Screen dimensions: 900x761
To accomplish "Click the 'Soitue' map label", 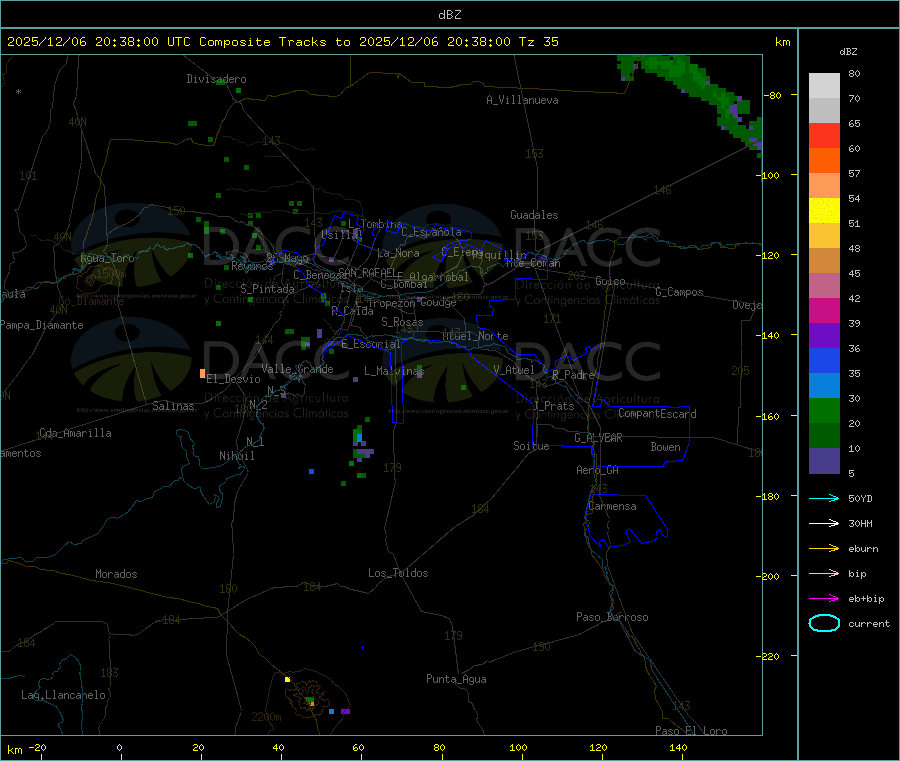I will click(531, 446).
